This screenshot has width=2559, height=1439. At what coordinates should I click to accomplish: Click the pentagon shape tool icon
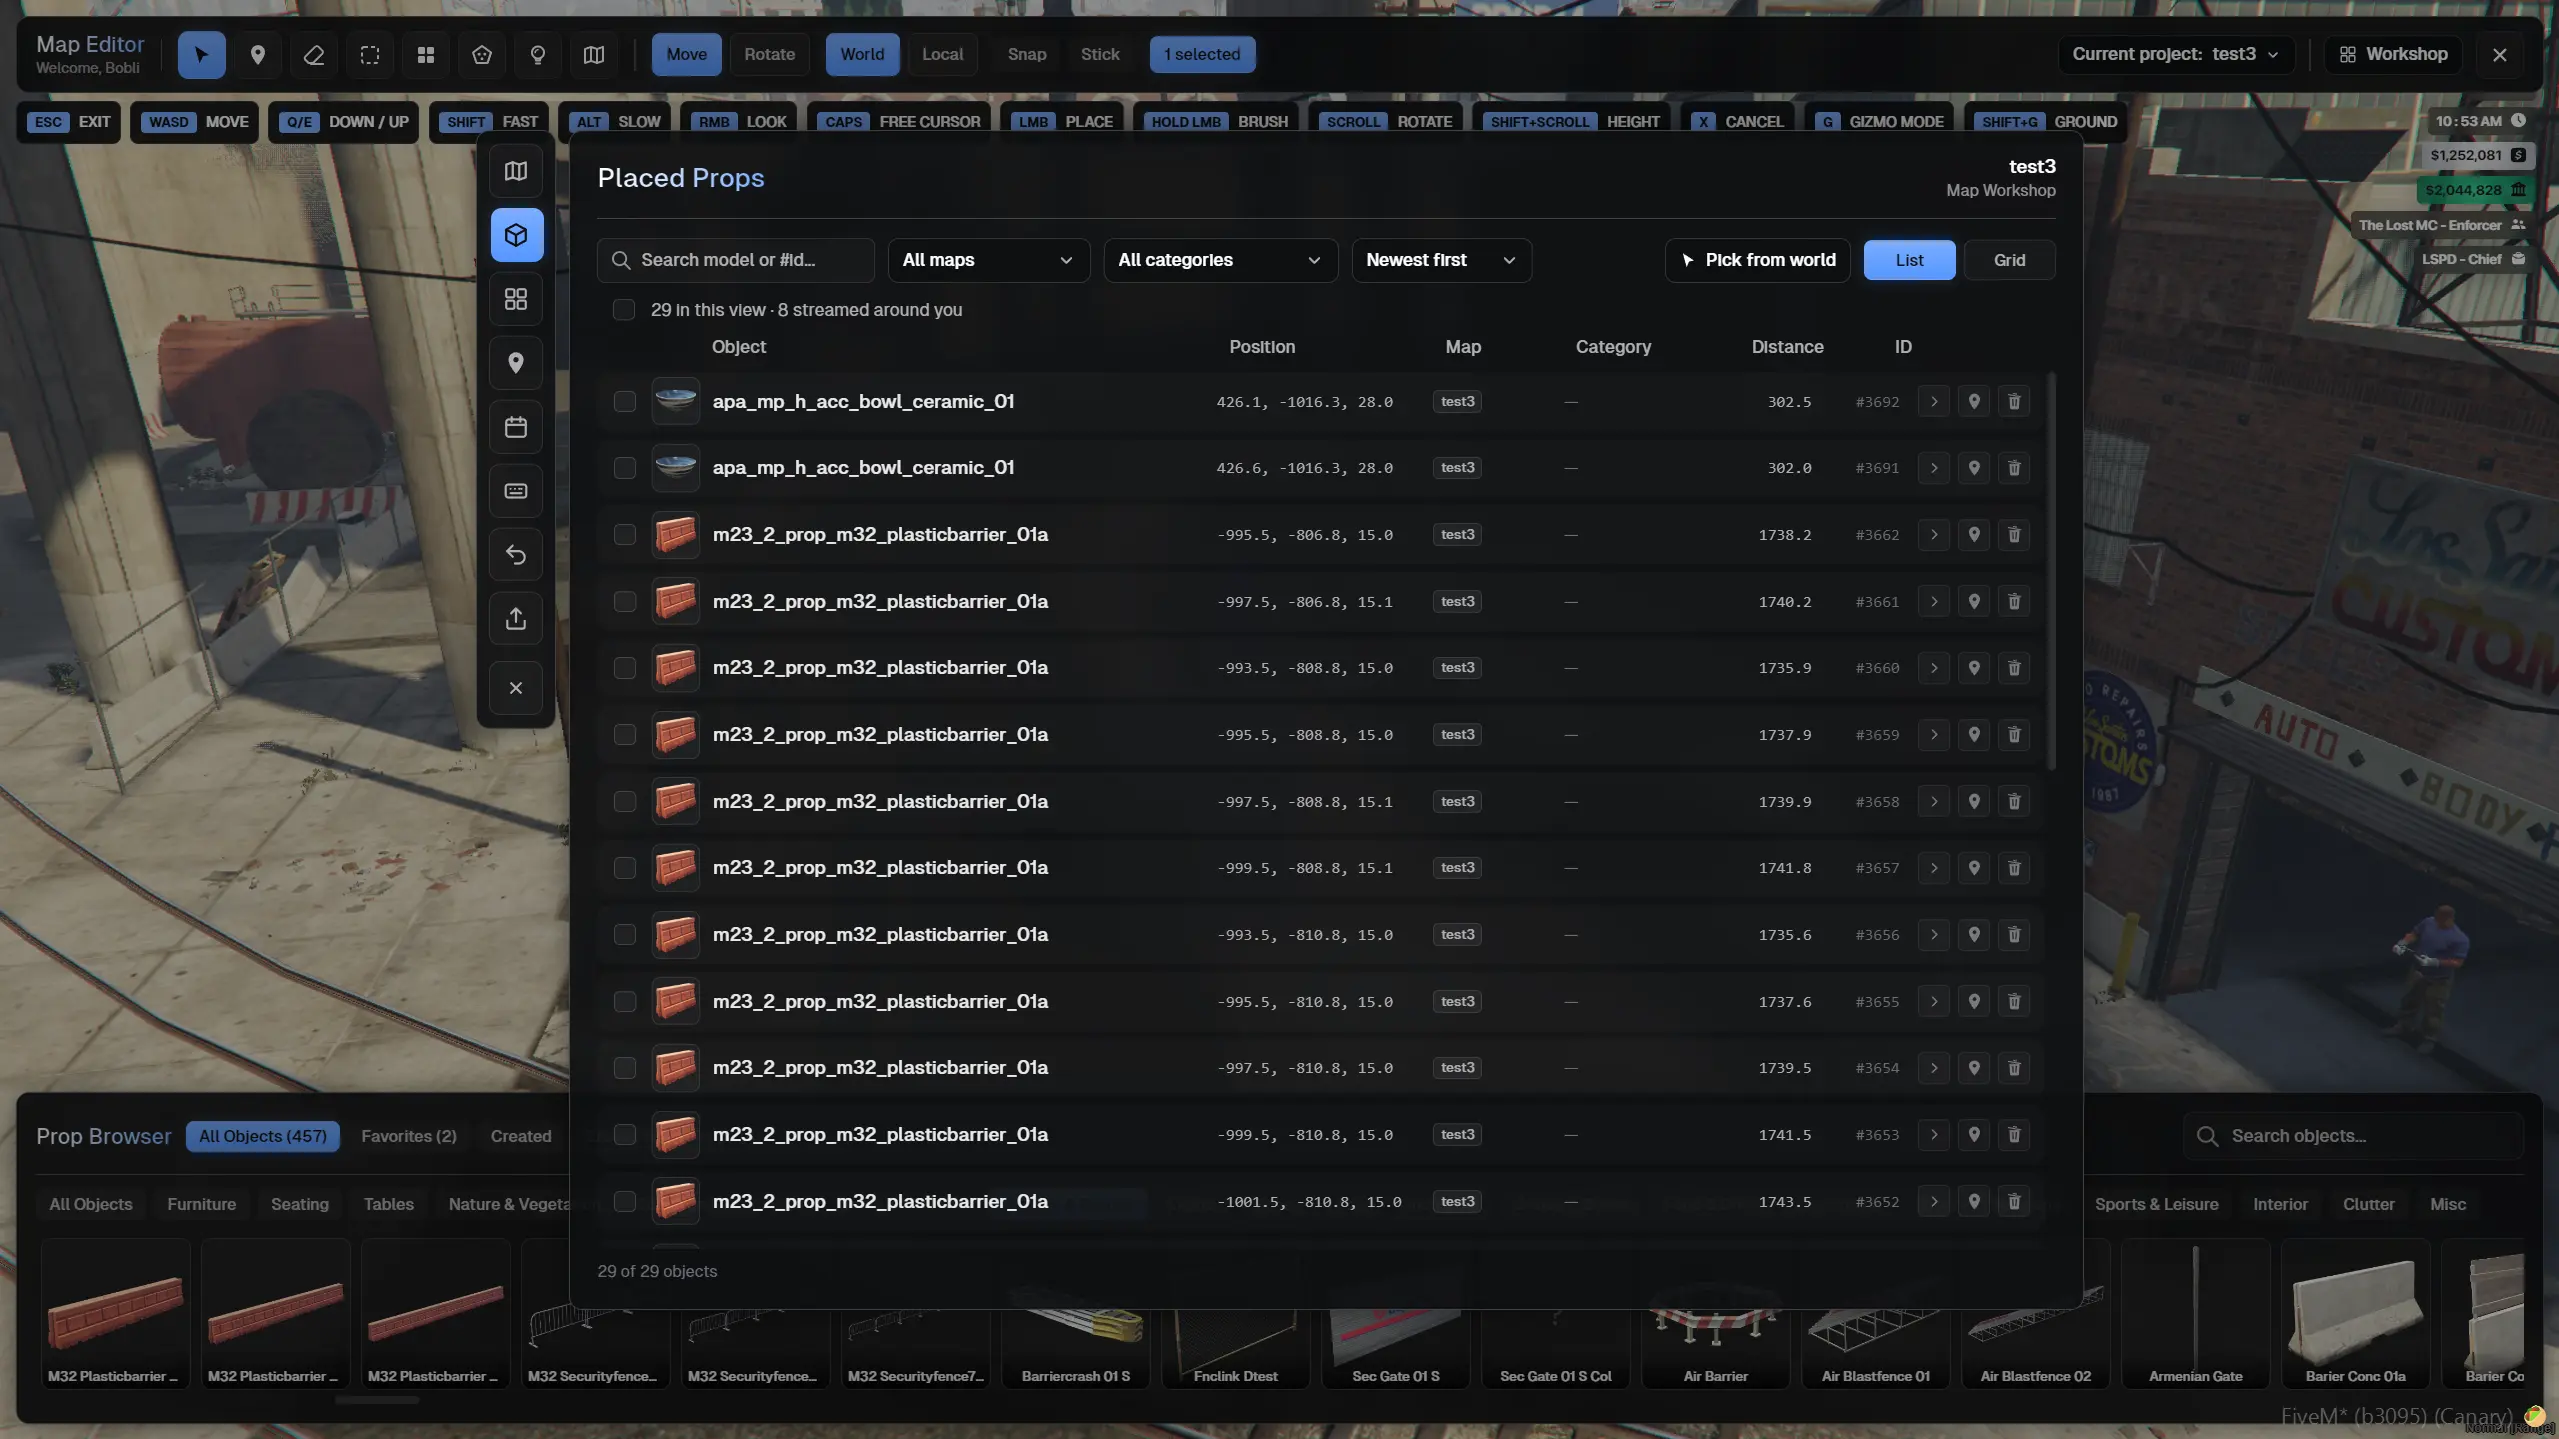(482, 54)
